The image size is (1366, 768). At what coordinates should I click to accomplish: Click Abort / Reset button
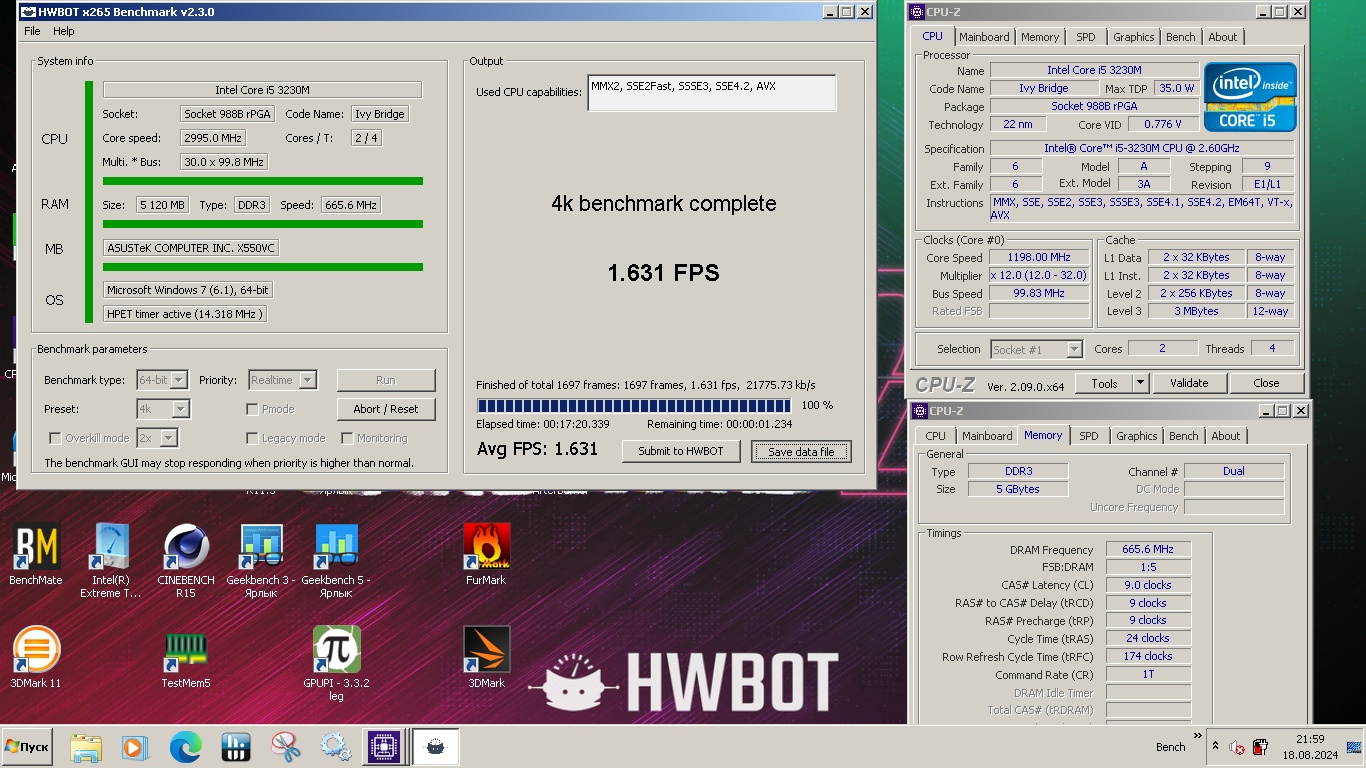pyautogui.click(x=386, y=409)
